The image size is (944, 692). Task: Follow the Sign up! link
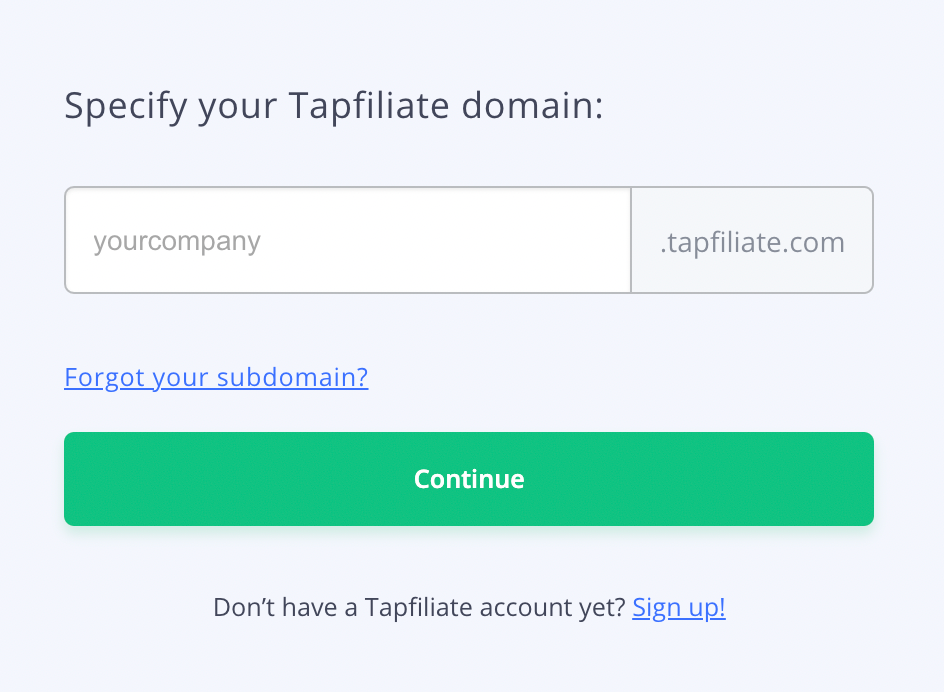679,607
